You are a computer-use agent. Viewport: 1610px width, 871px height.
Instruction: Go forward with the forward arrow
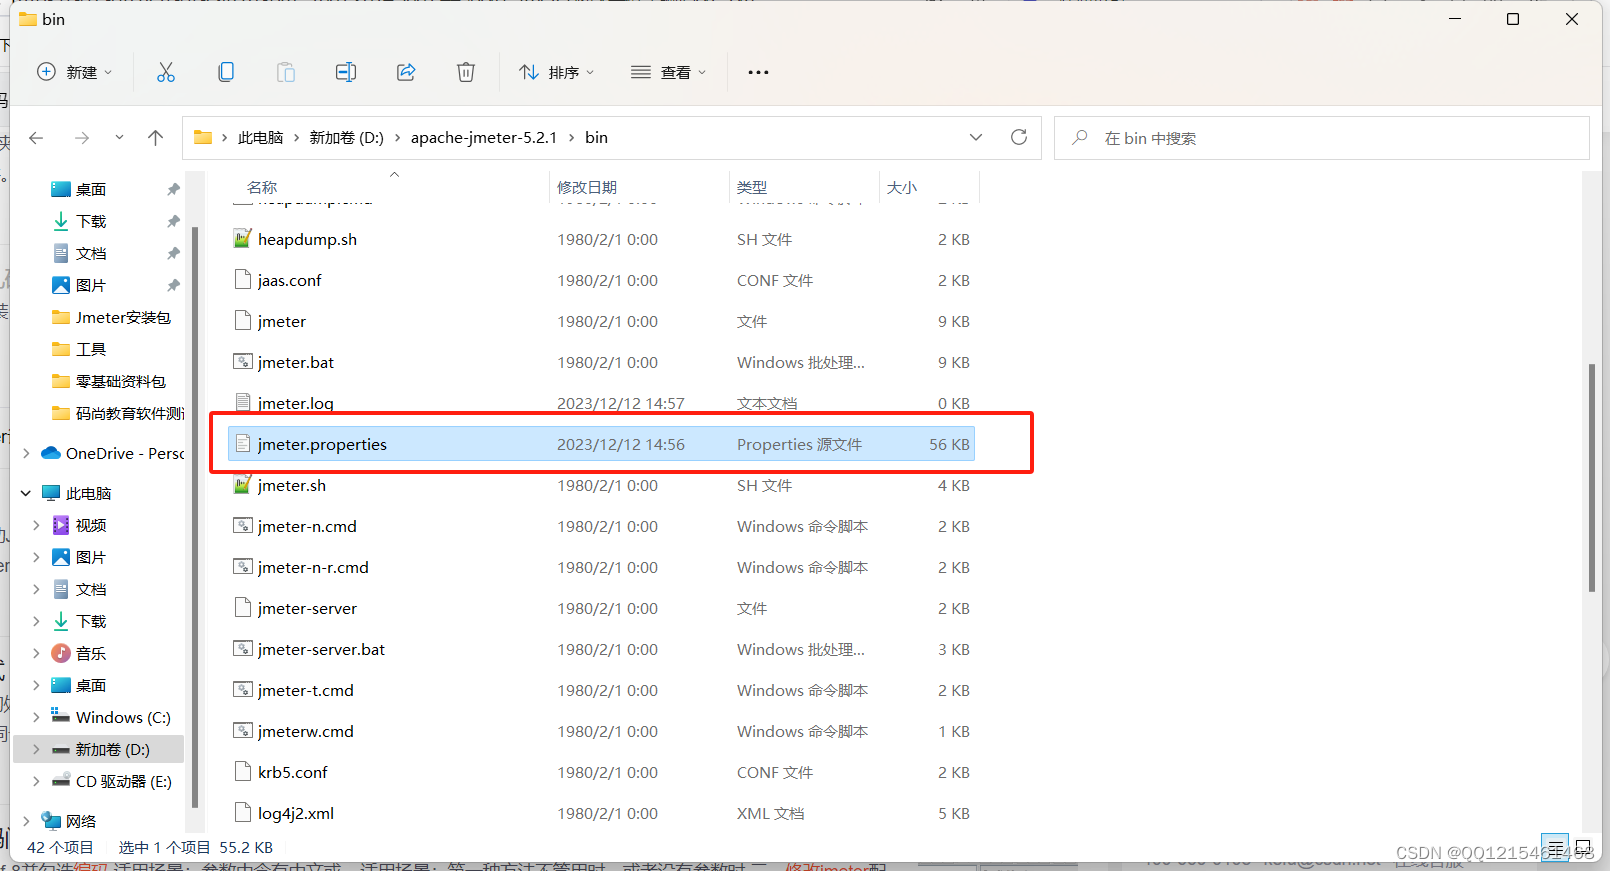tap(82, 138)
